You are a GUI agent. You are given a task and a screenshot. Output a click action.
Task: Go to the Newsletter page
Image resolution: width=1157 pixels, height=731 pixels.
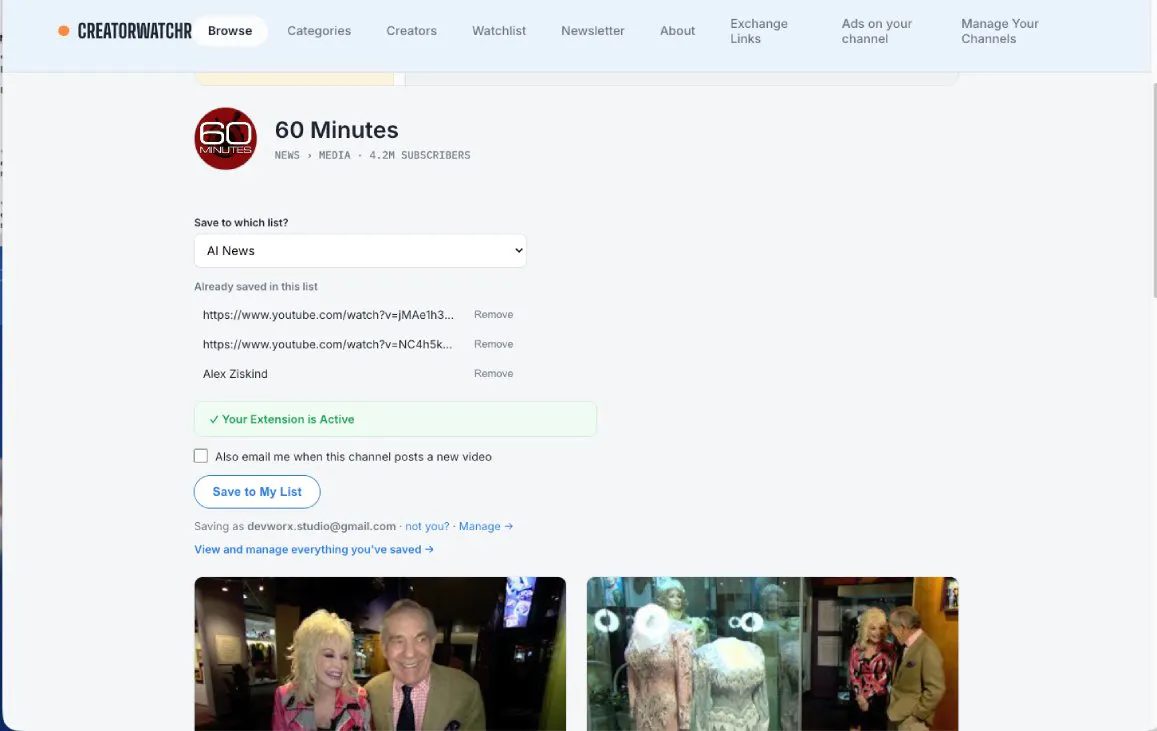[x=593, y=31]
